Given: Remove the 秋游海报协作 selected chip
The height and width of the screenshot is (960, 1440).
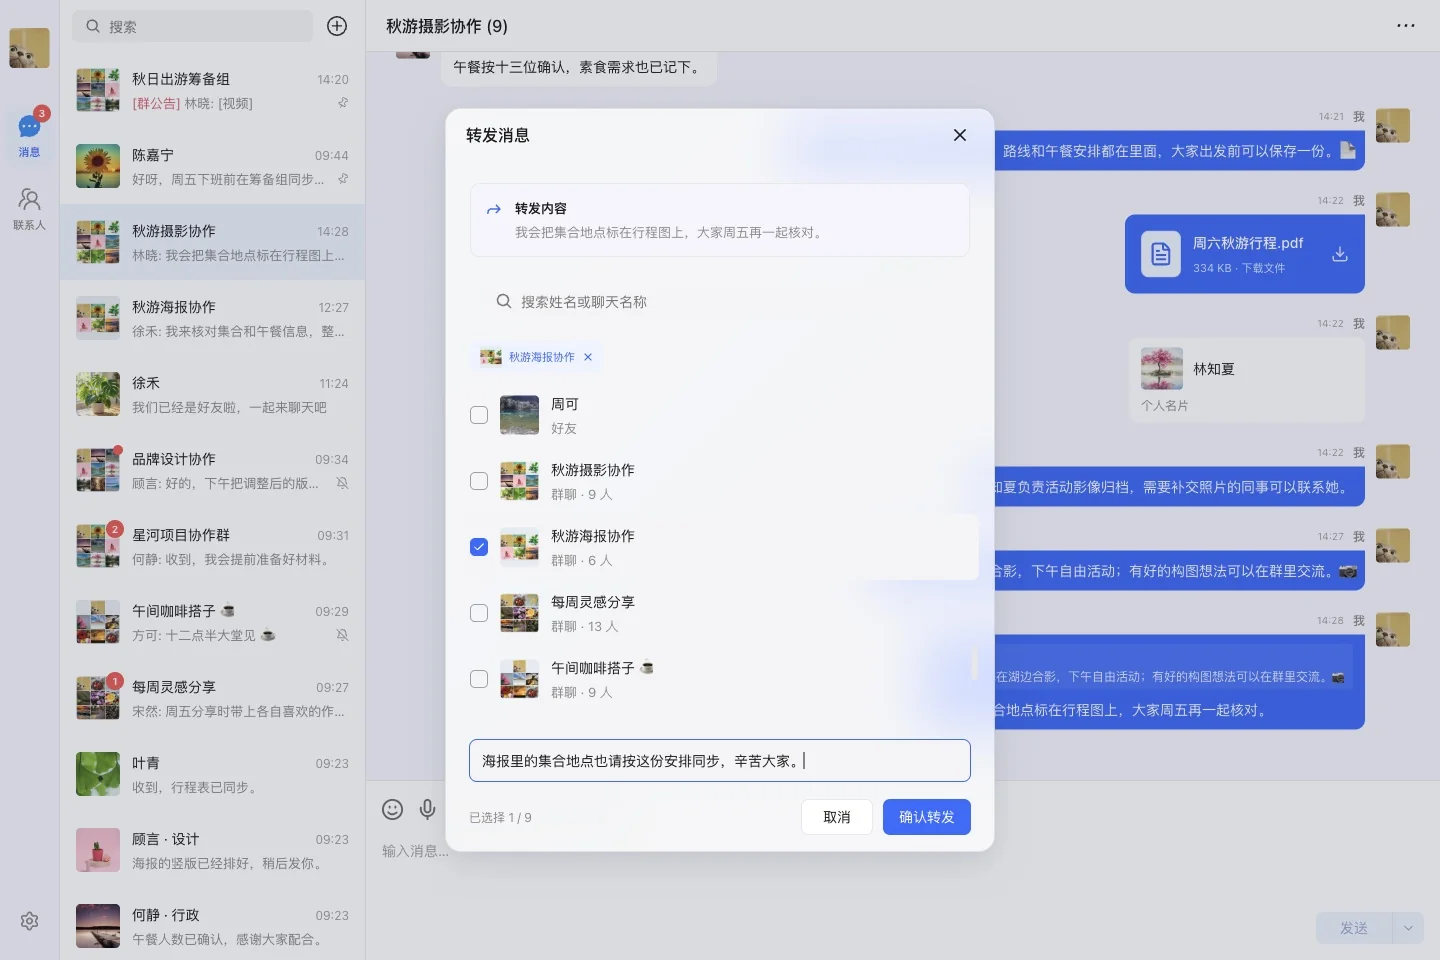Looking at the screenshot, I should tap(588, 357).
